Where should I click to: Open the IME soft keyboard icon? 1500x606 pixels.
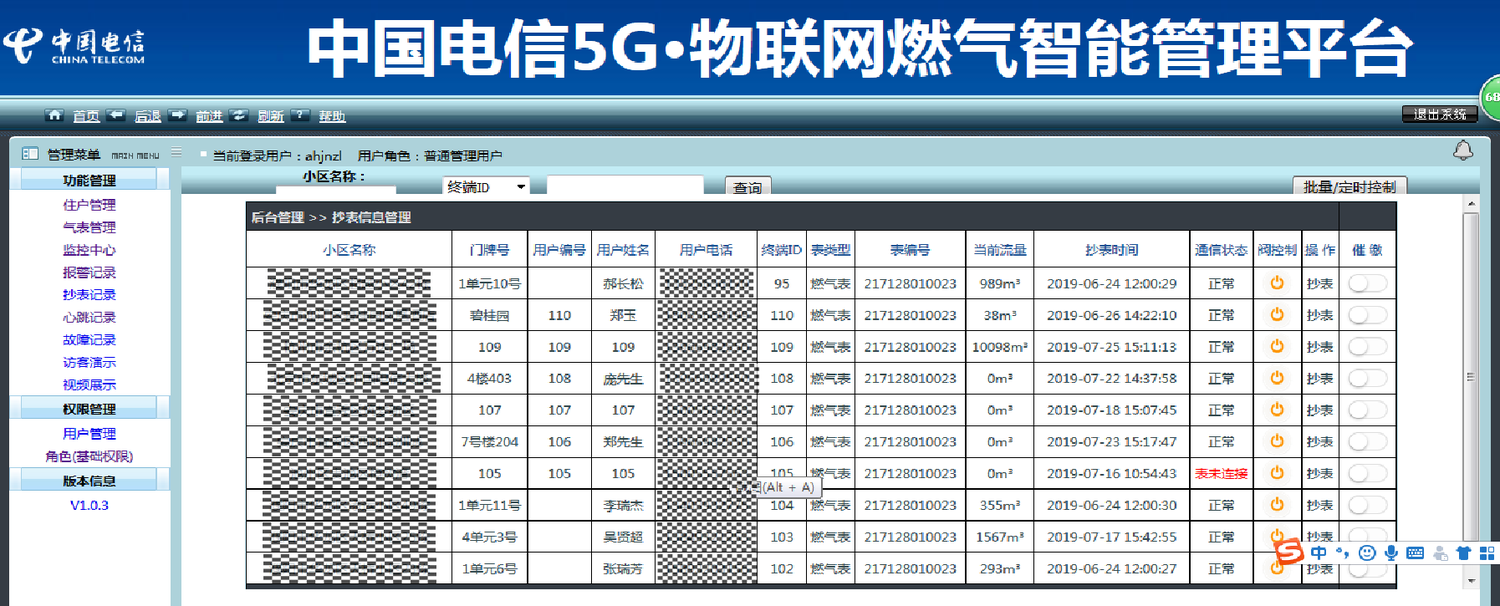coord(1415,553)
